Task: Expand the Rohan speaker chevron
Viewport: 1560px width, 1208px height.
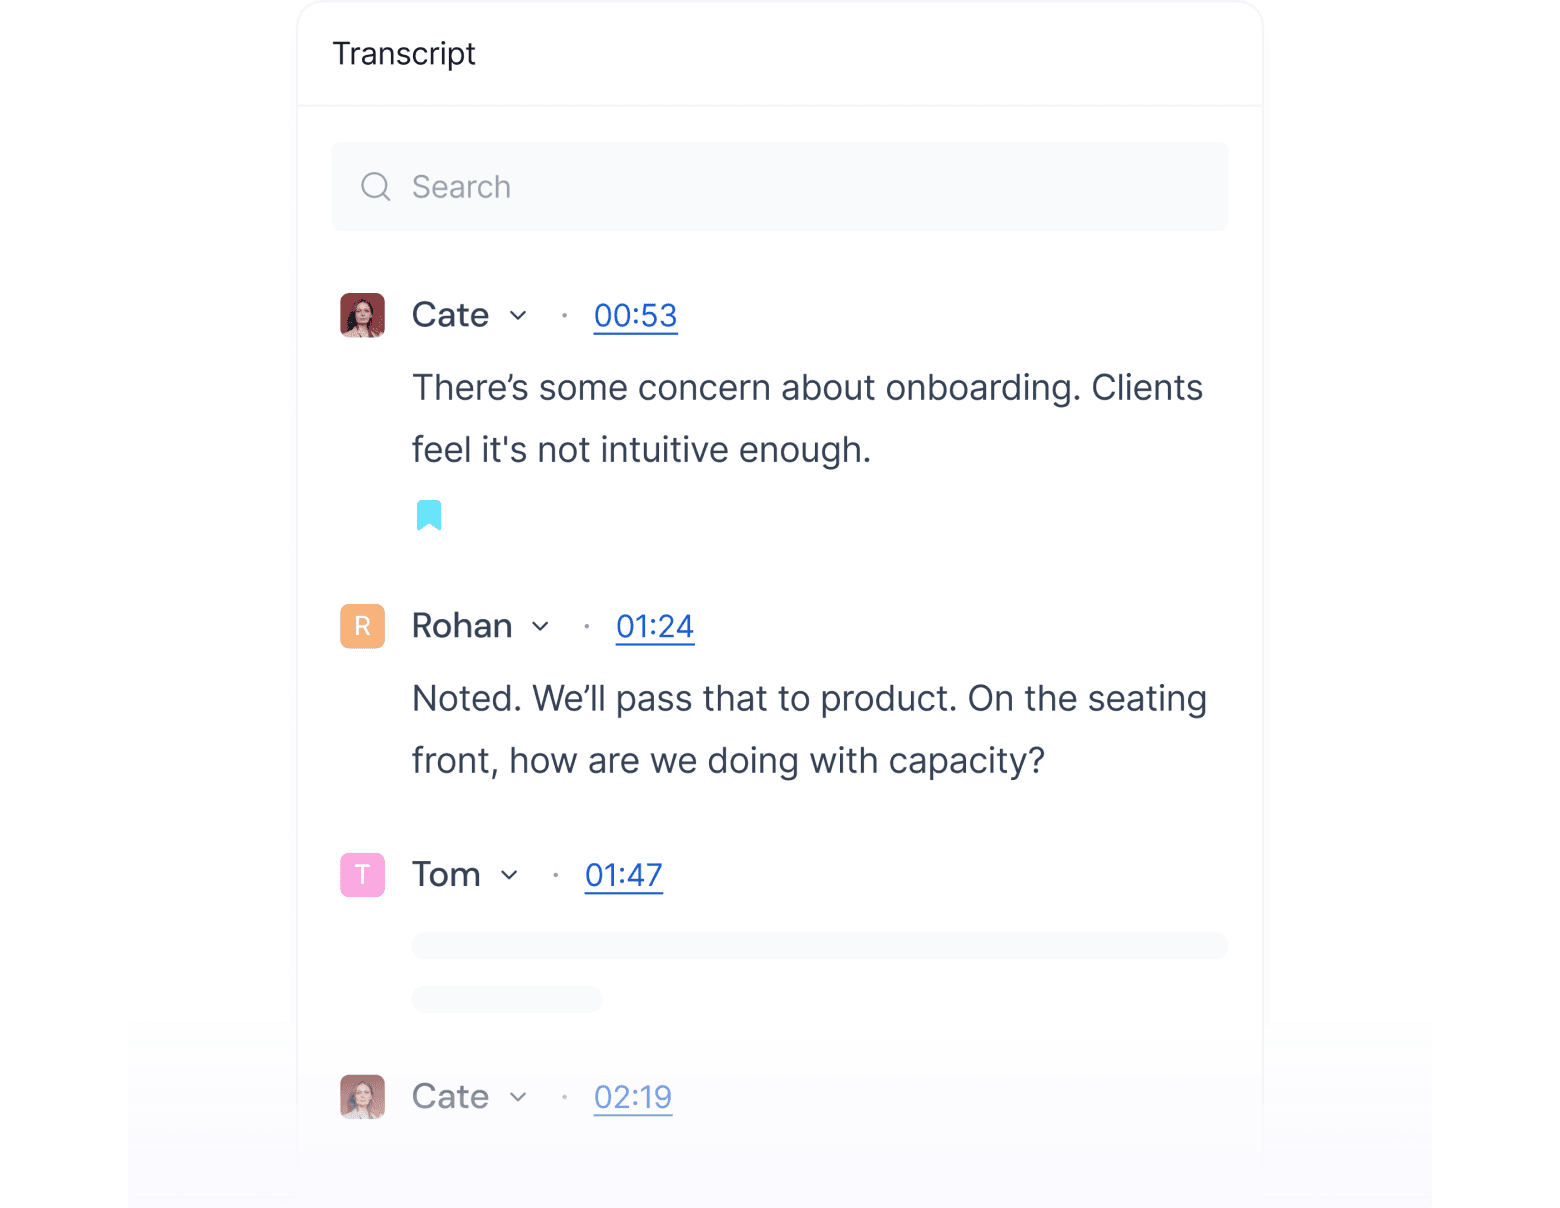Action: pyautogui.click(x=540, y=627)
